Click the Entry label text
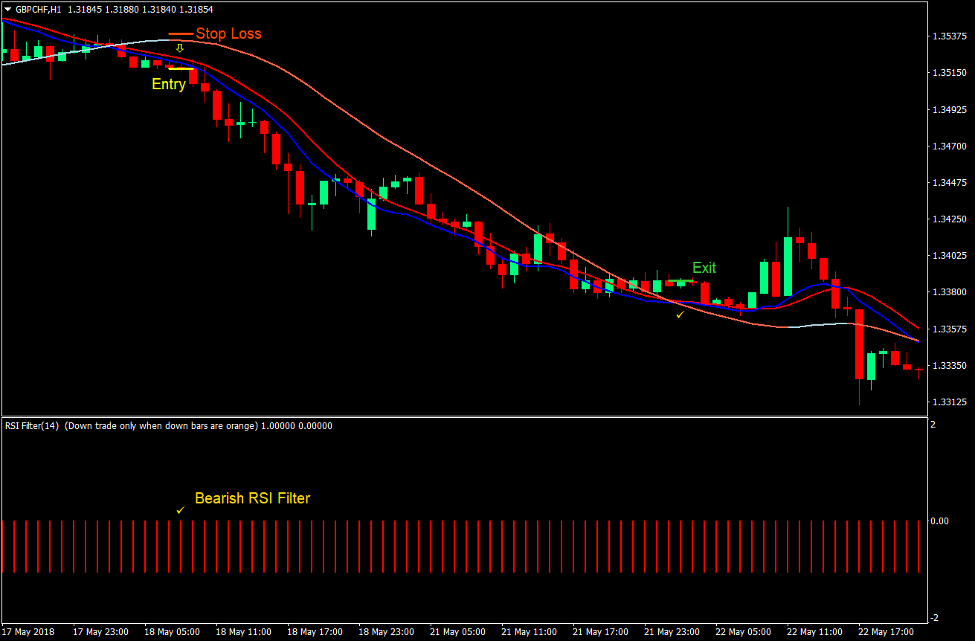 tap(168, 84)
